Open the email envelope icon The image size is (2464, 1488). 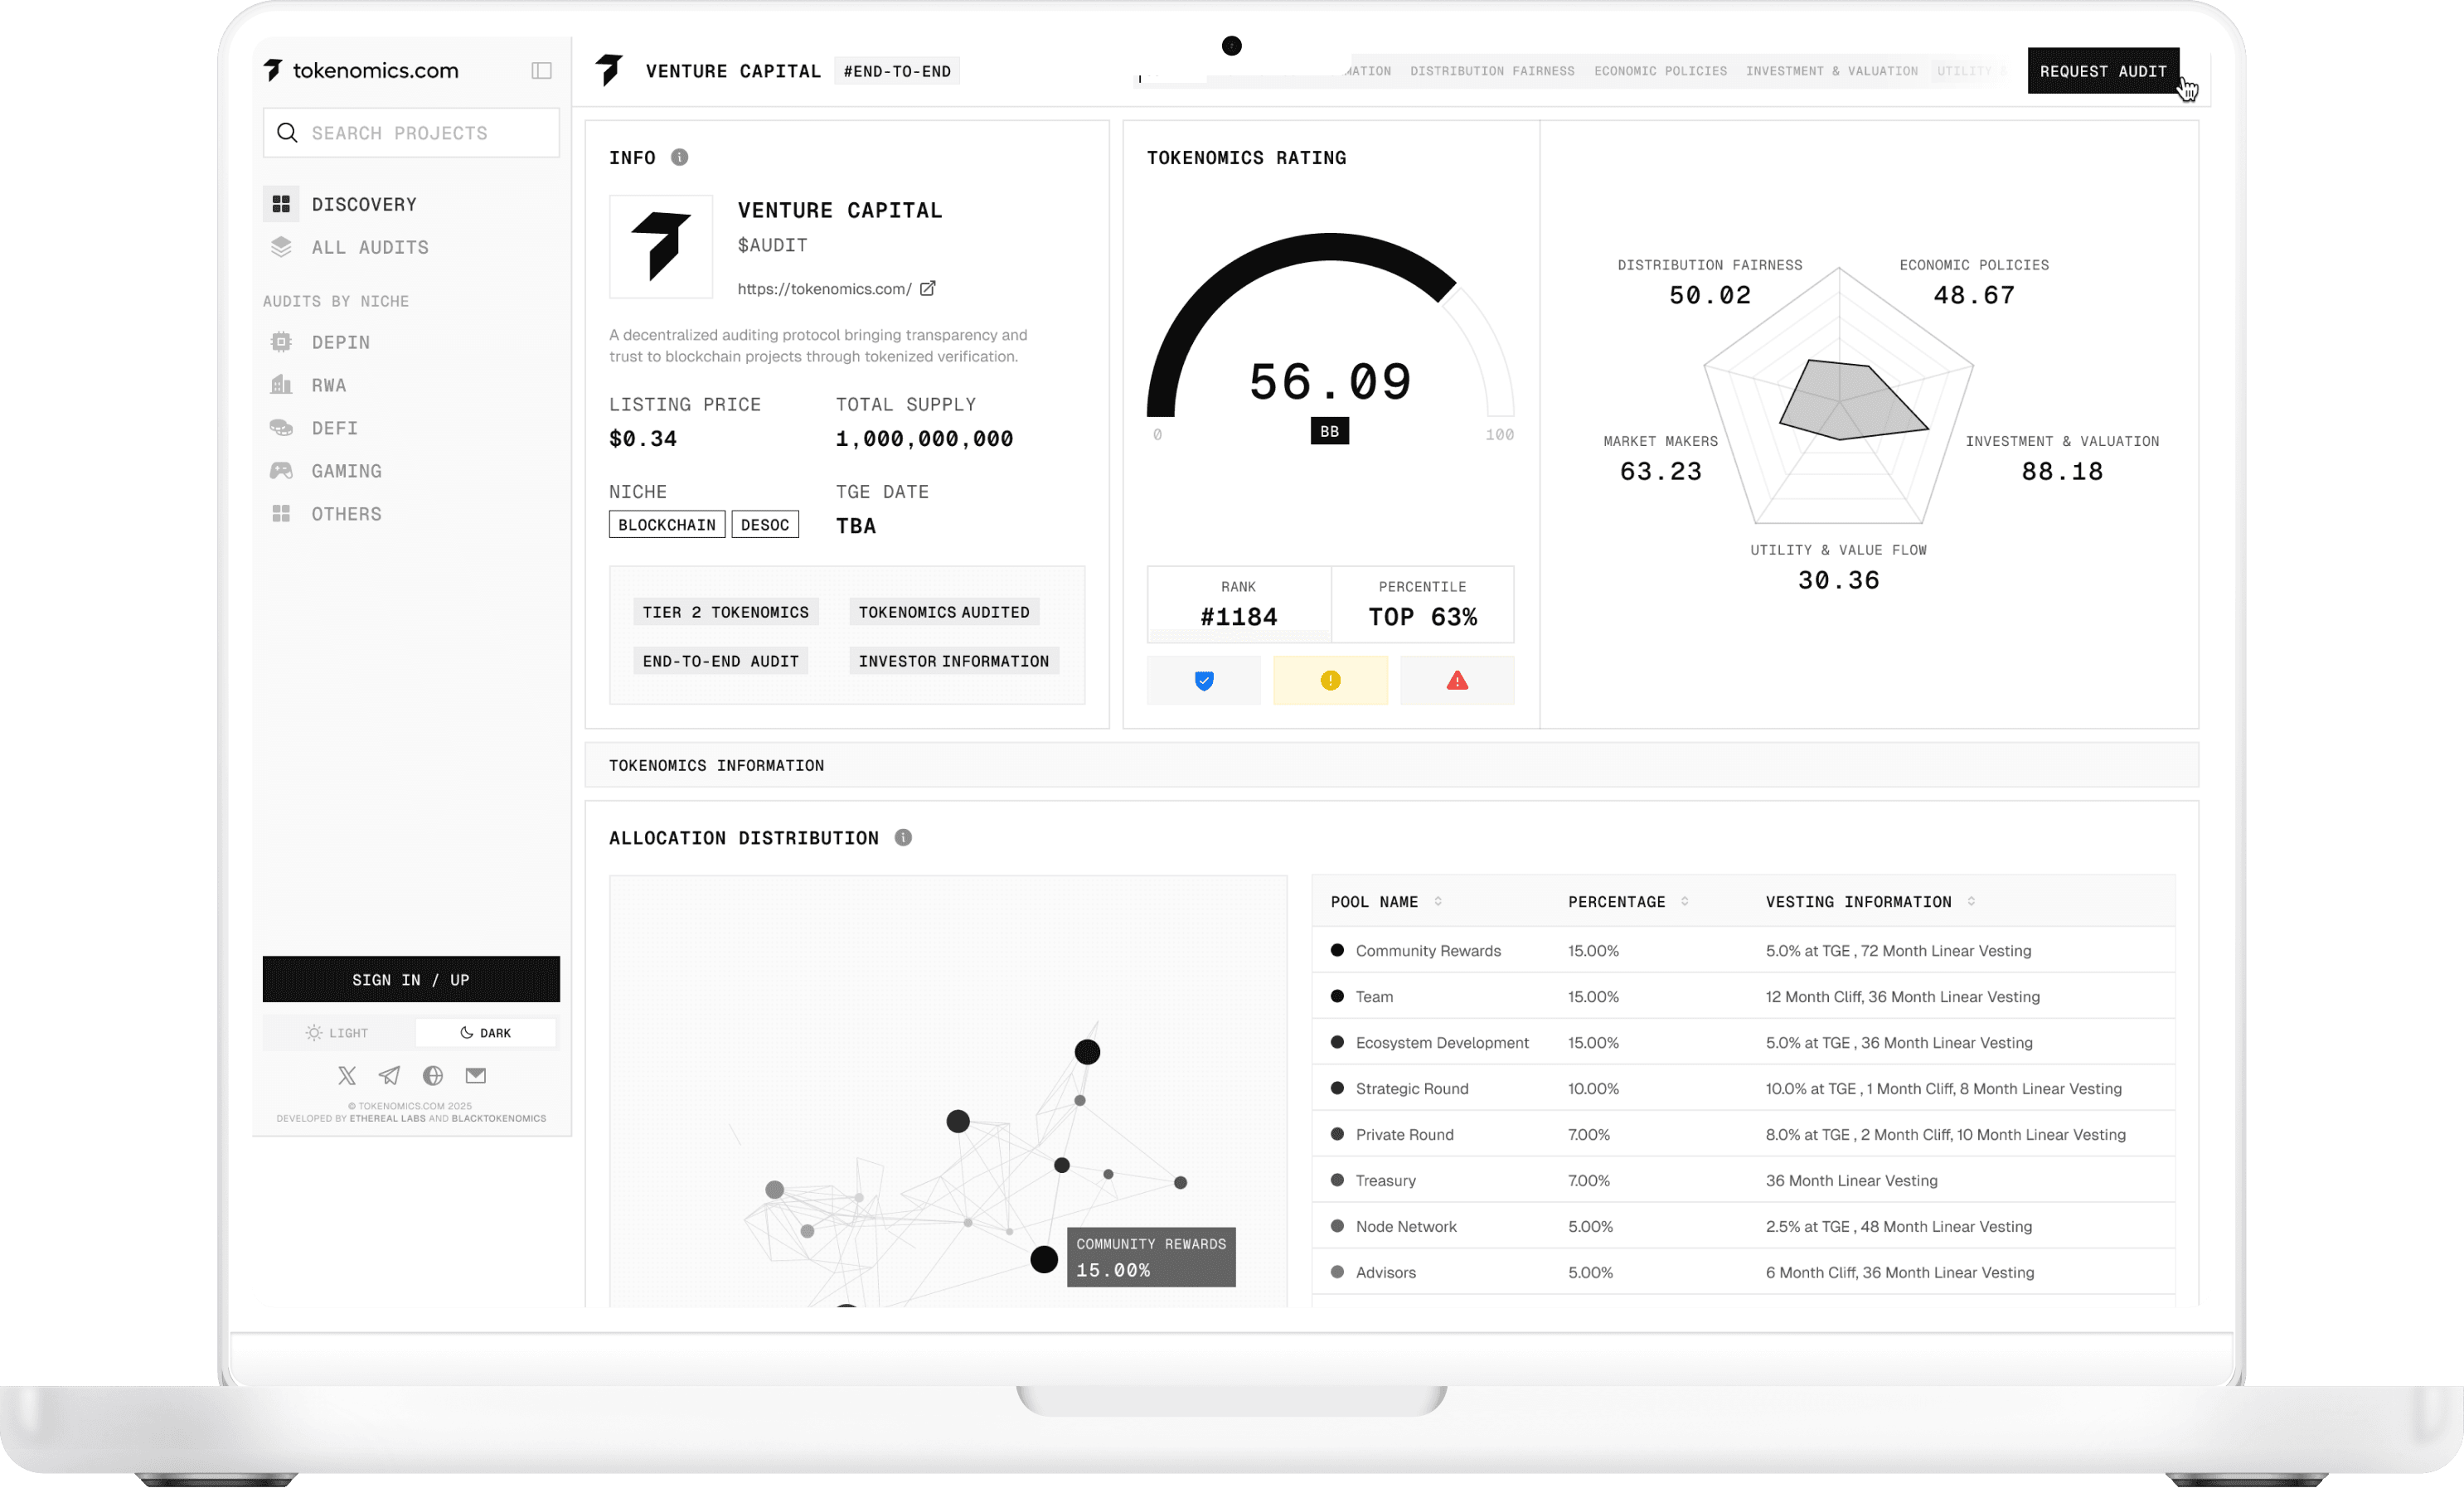tap(476, 1076)
